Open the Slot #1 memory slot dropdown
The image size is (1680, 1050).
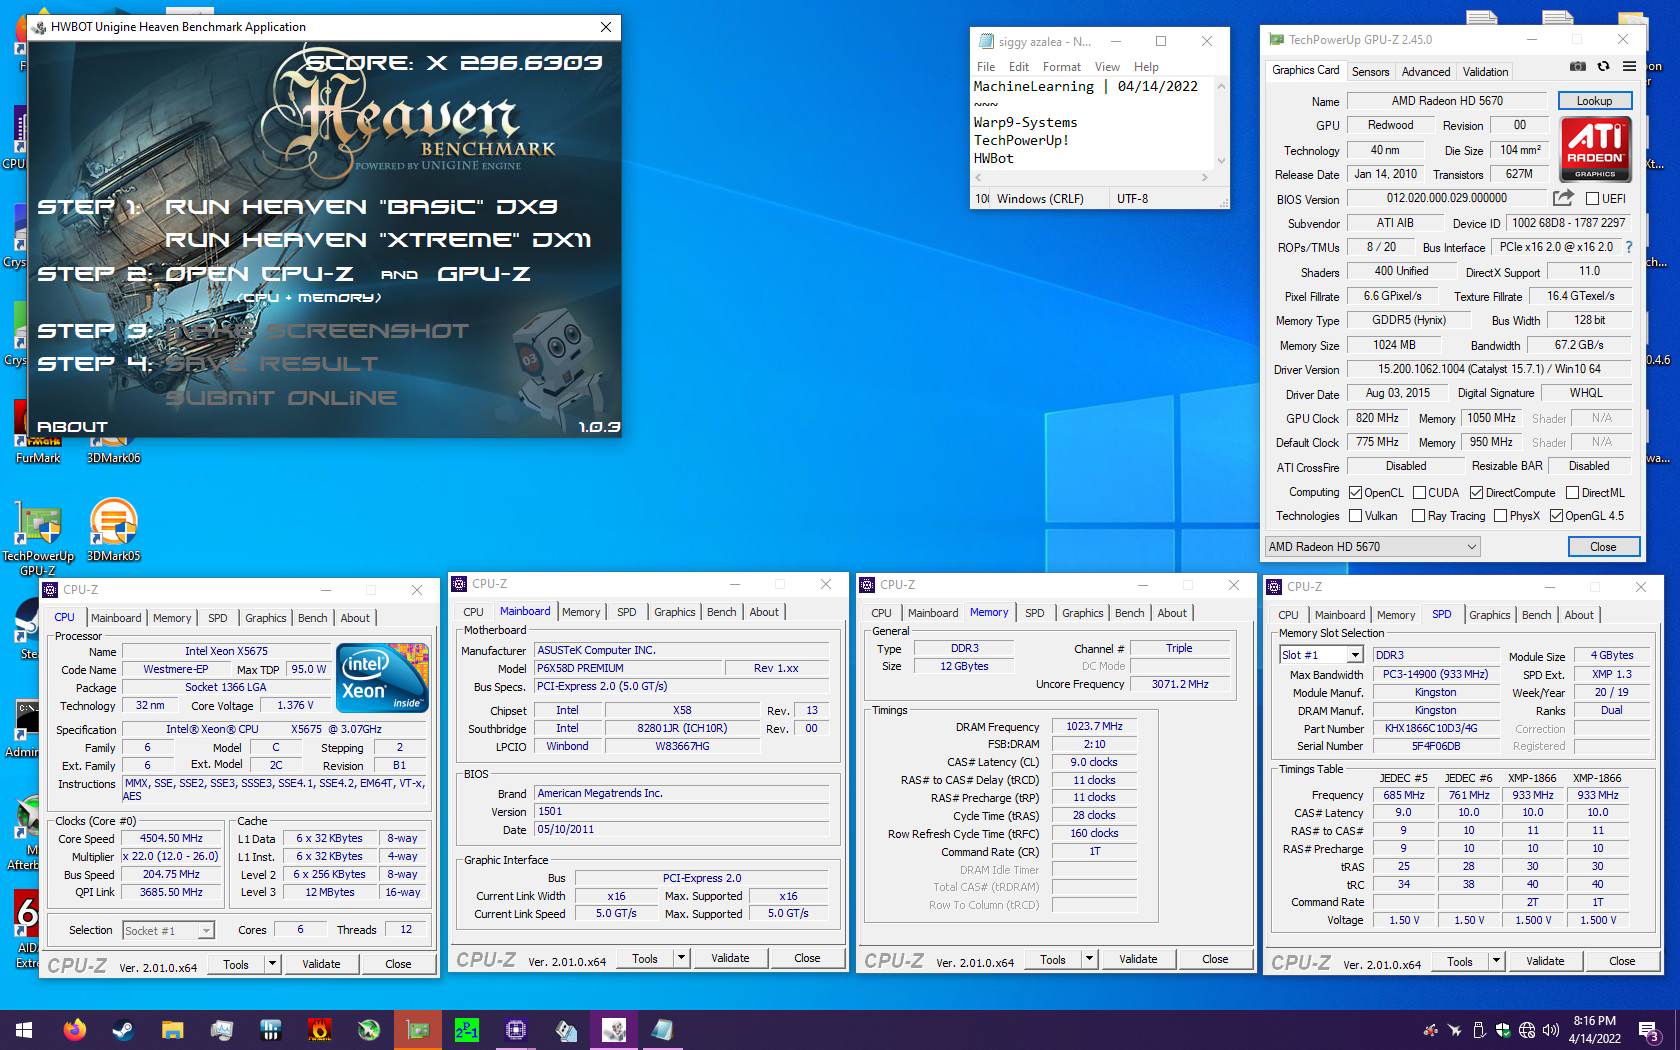[x=1321, y=655]
